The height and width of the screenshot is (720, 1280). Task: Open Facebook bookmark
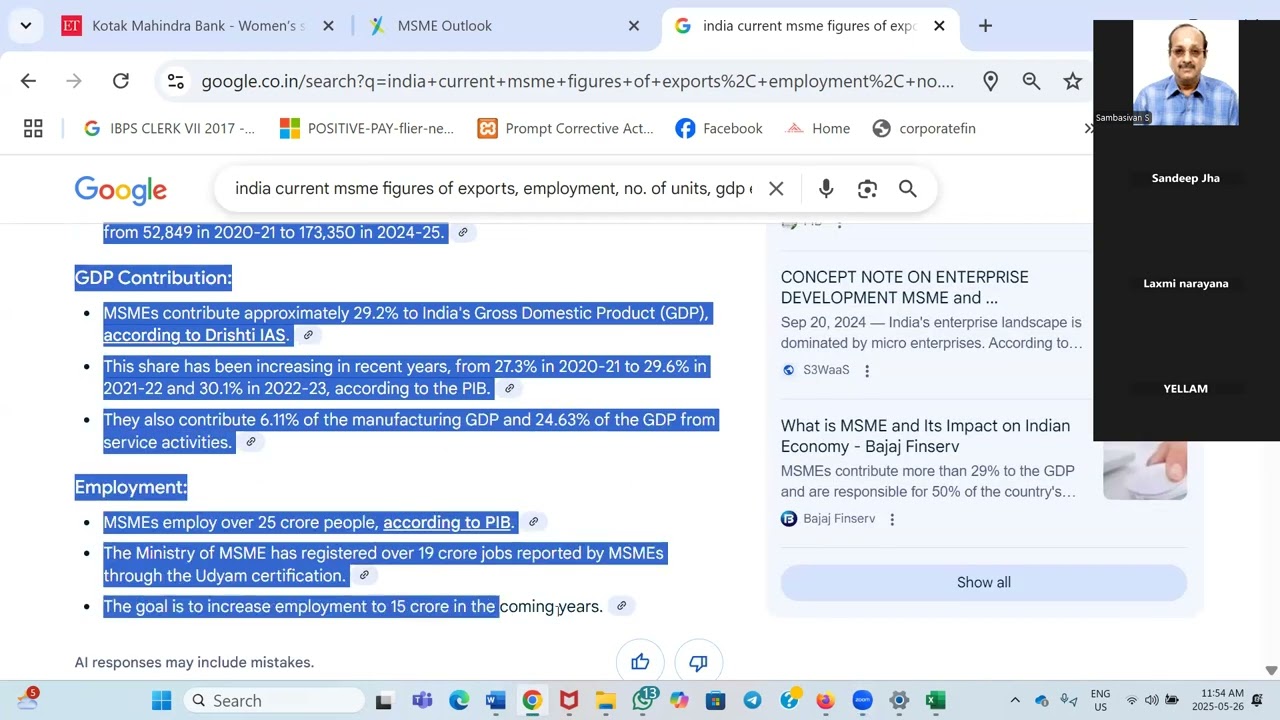[x=719, y=128]
